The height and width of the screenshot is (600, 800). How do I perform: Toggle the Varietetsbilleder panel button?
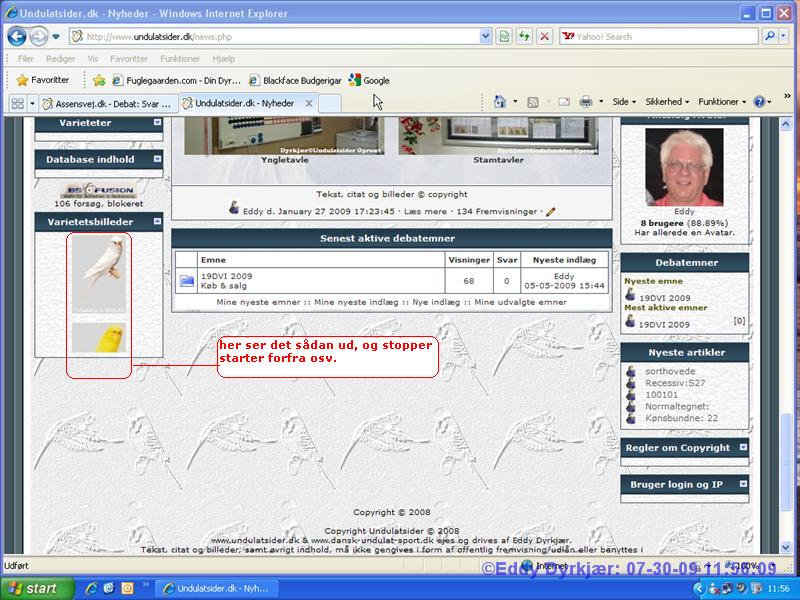coord(158,221)
